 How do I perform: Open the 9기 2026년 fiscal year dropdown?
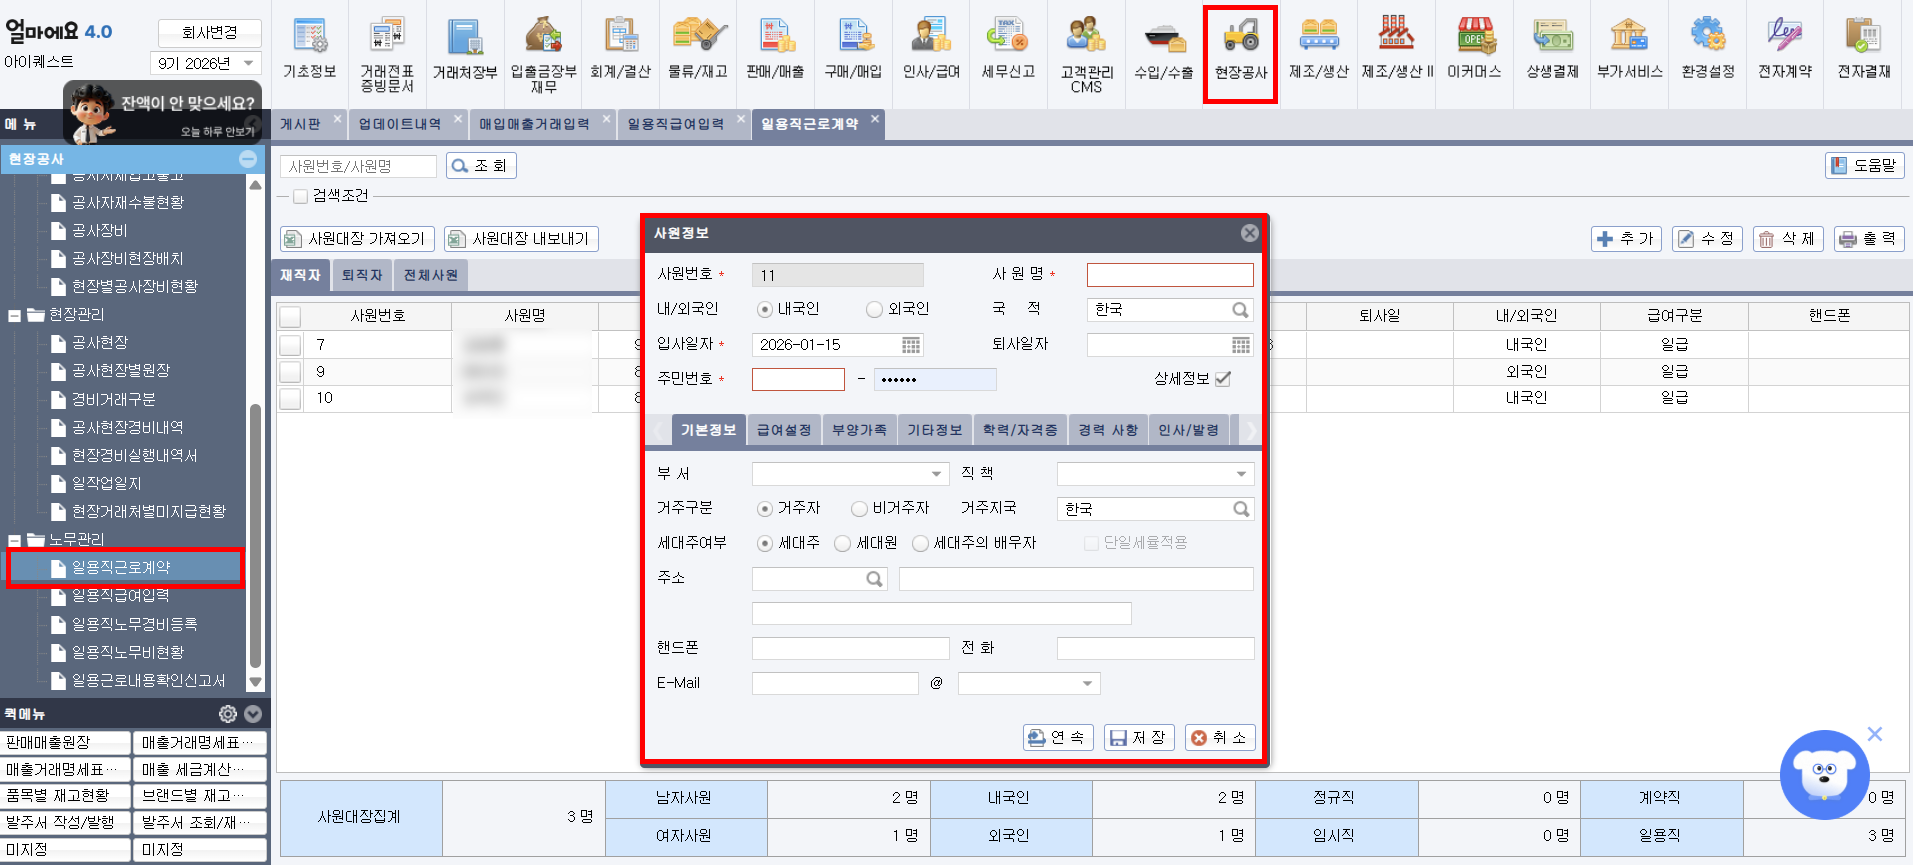click(206, 63)
